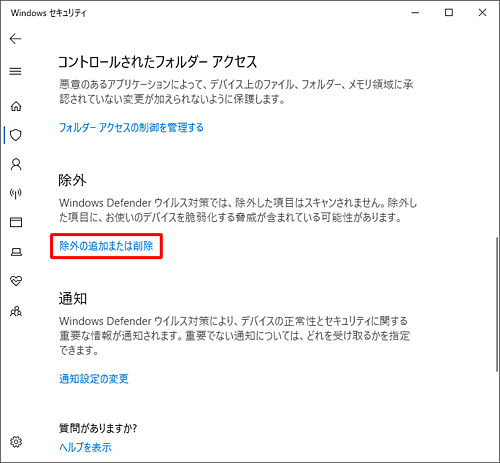Click the 通知 section heading

[73, 298]
